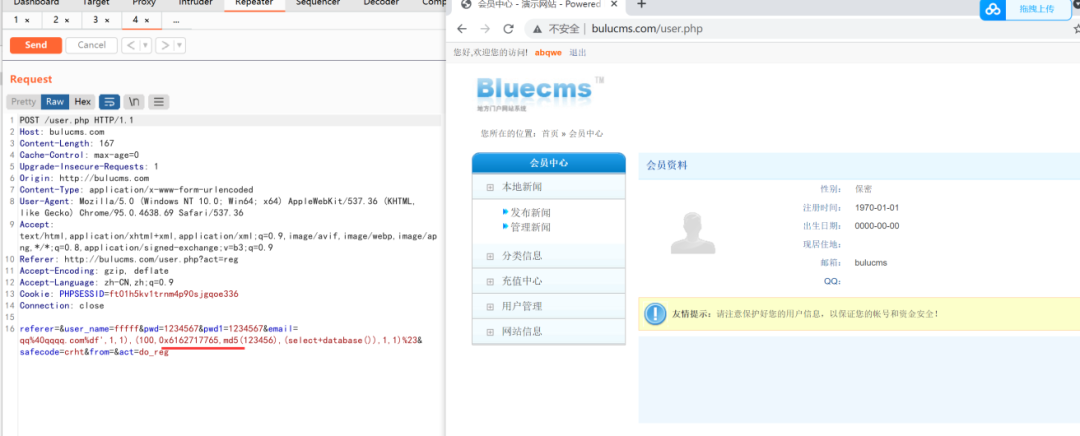
Task: Switch request view to Pretty
Action: [x=23, y=102]
